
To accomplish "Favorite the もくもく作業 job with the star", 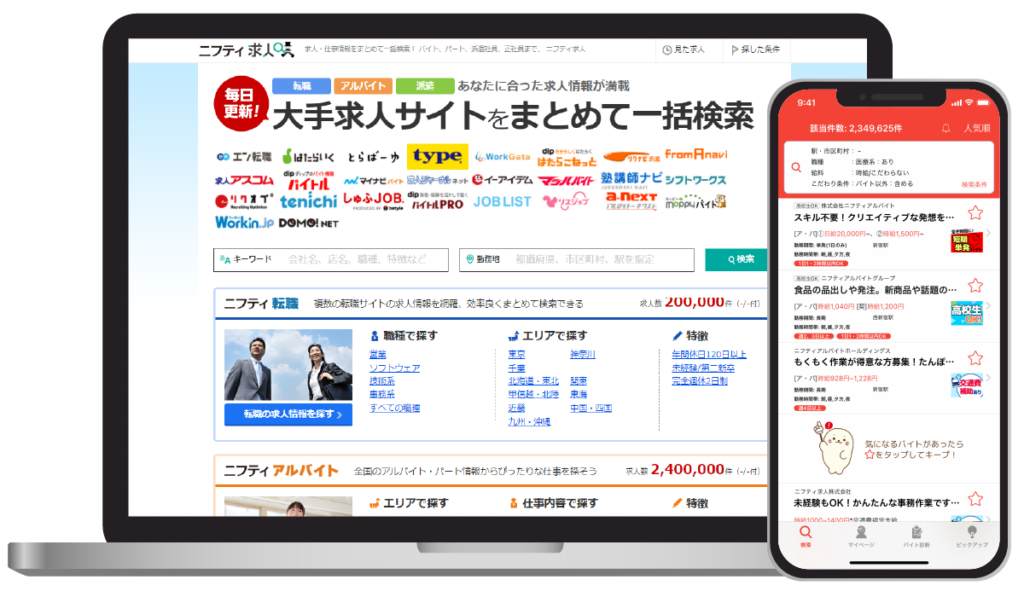I will (x=976, y=358).
